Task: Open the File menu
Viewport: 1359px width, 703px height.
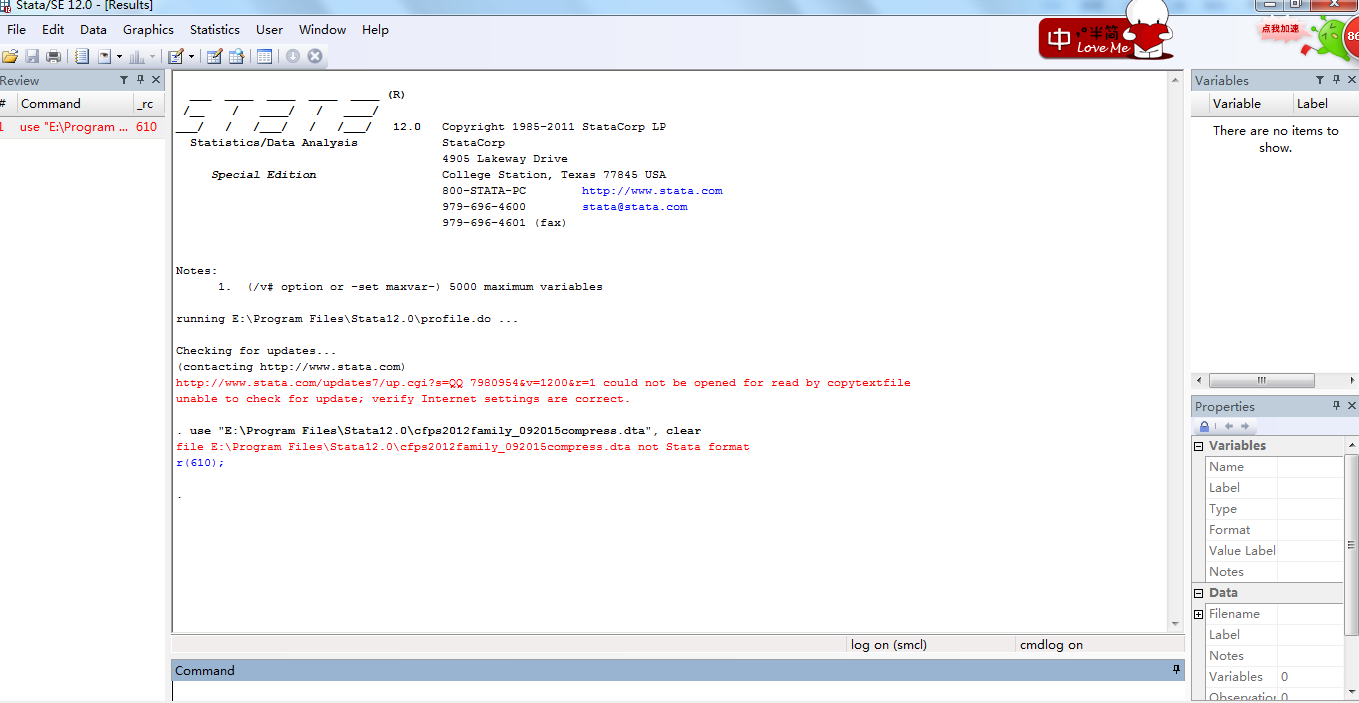Action: (x=16, y=30)
